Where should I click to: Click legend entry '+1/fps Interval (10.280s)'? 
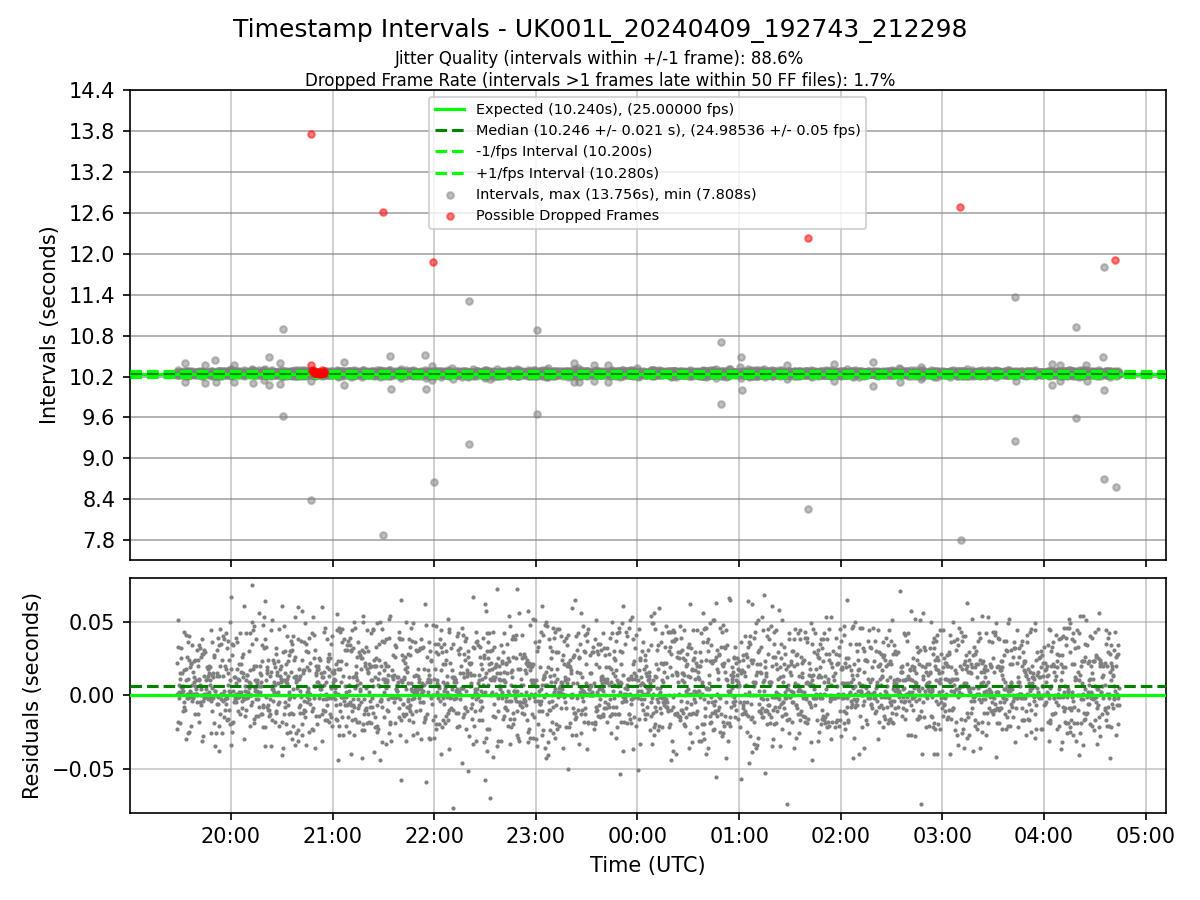[x=565, y=173]
